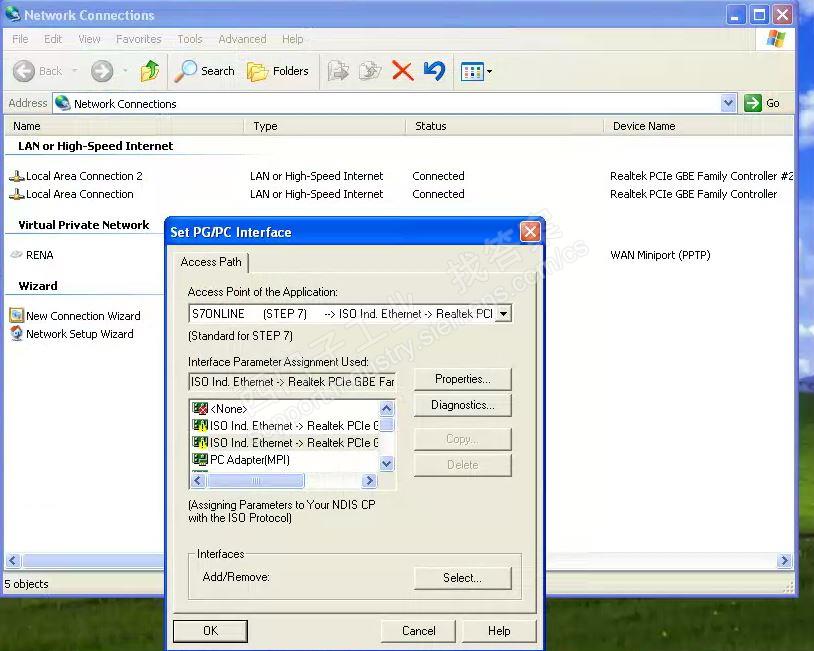Screen dimensions: 814x651
Task: Select the <None> interface entry
Action: 228,409
